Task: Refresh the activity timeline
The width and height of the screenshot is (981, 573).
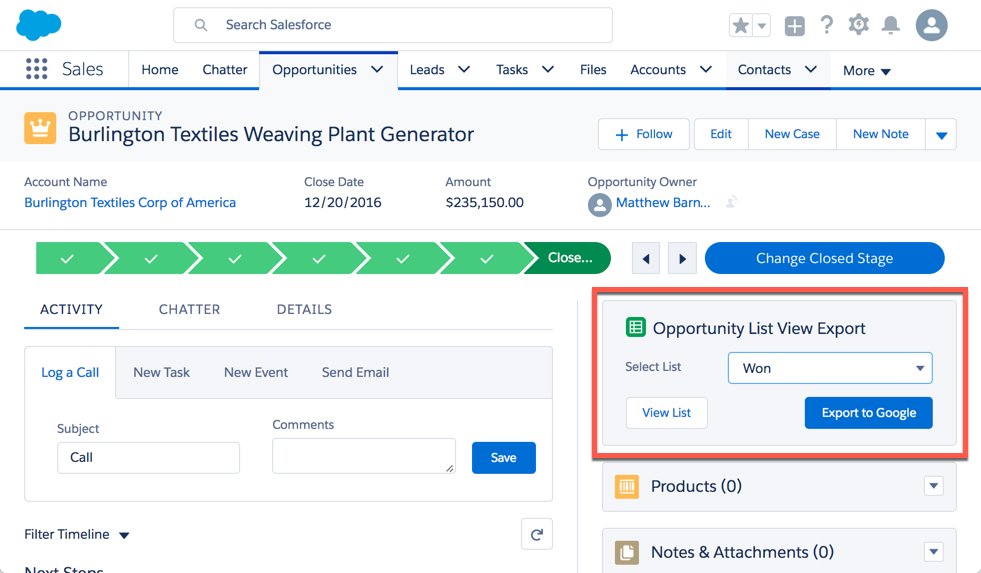Action: (537, 534)
